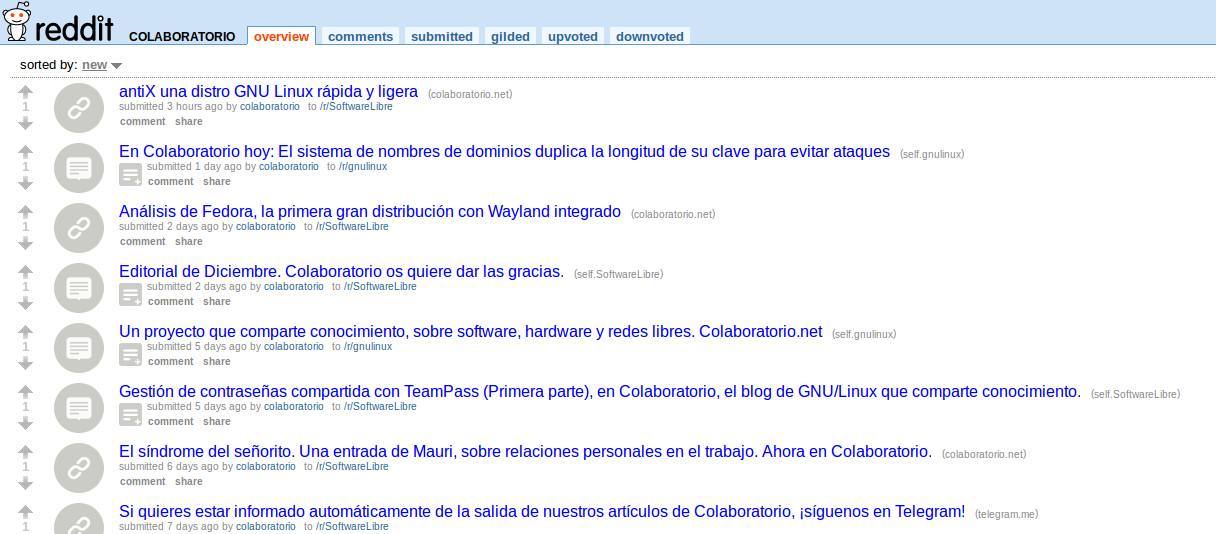The height and width of the screenshot is (534, 1216).
Task: Click comment under the antiX post
Action: tap(143, 121)
